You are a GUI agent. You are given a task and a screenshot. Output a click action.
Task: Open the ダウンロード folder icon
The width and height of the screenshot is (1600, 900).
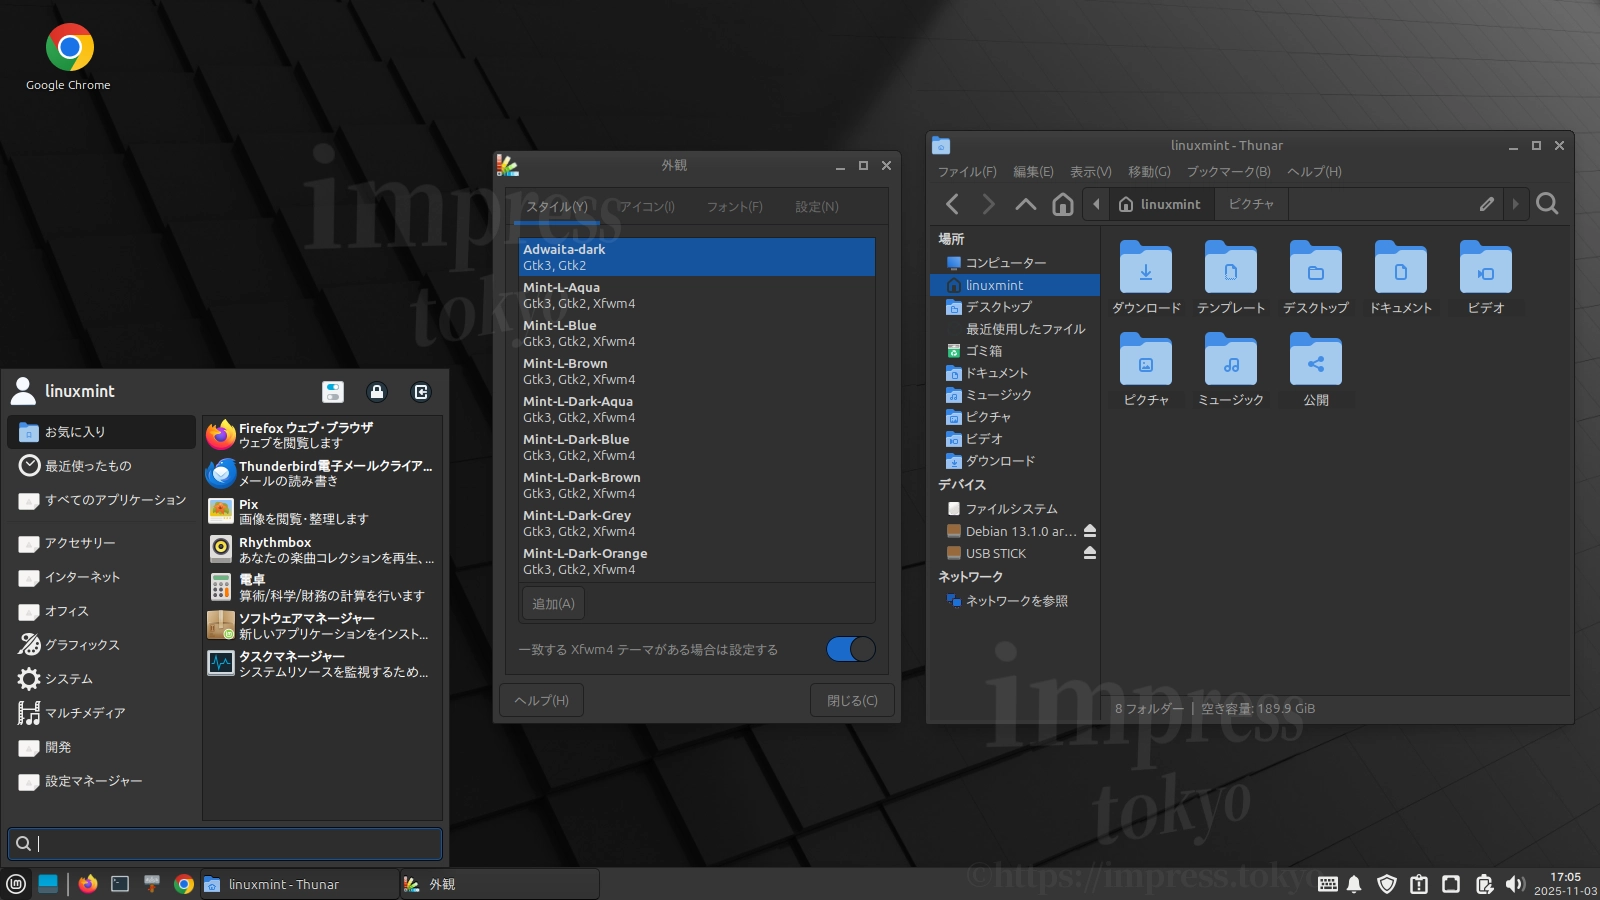pyautogui.click(x=1146, y=278)
